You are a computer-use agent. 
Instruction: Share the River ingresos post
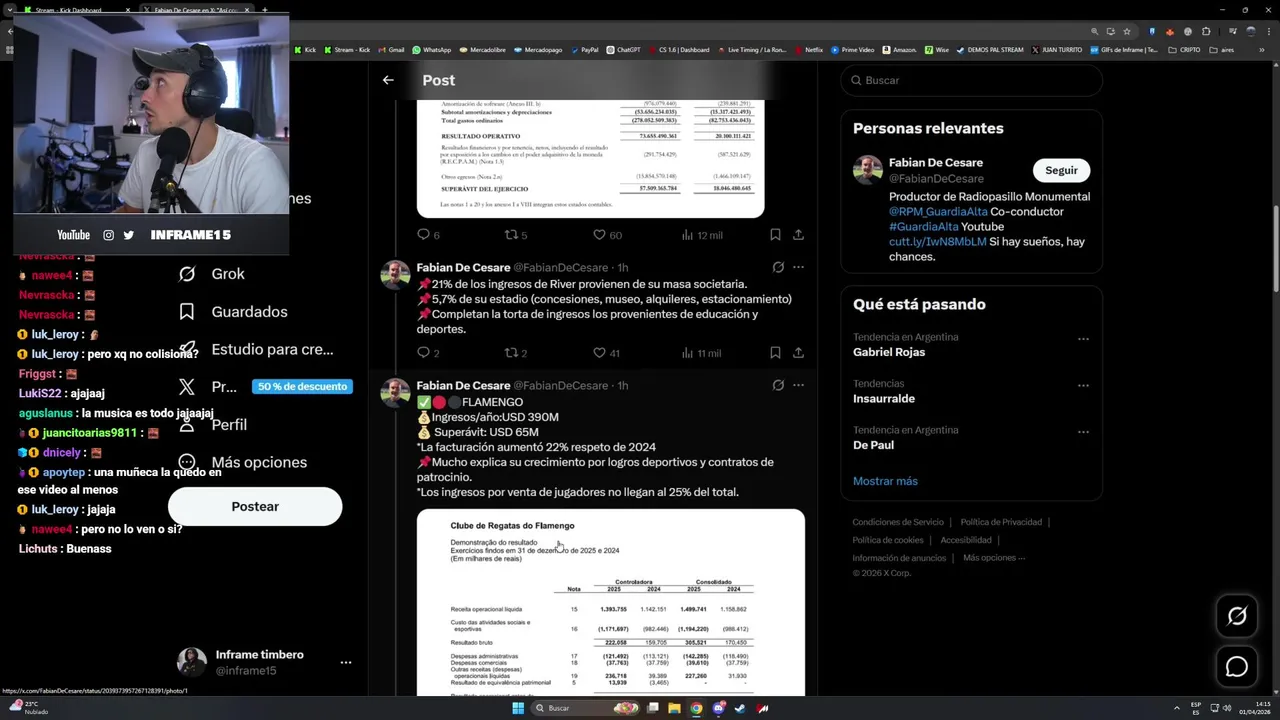click(798, 353)
